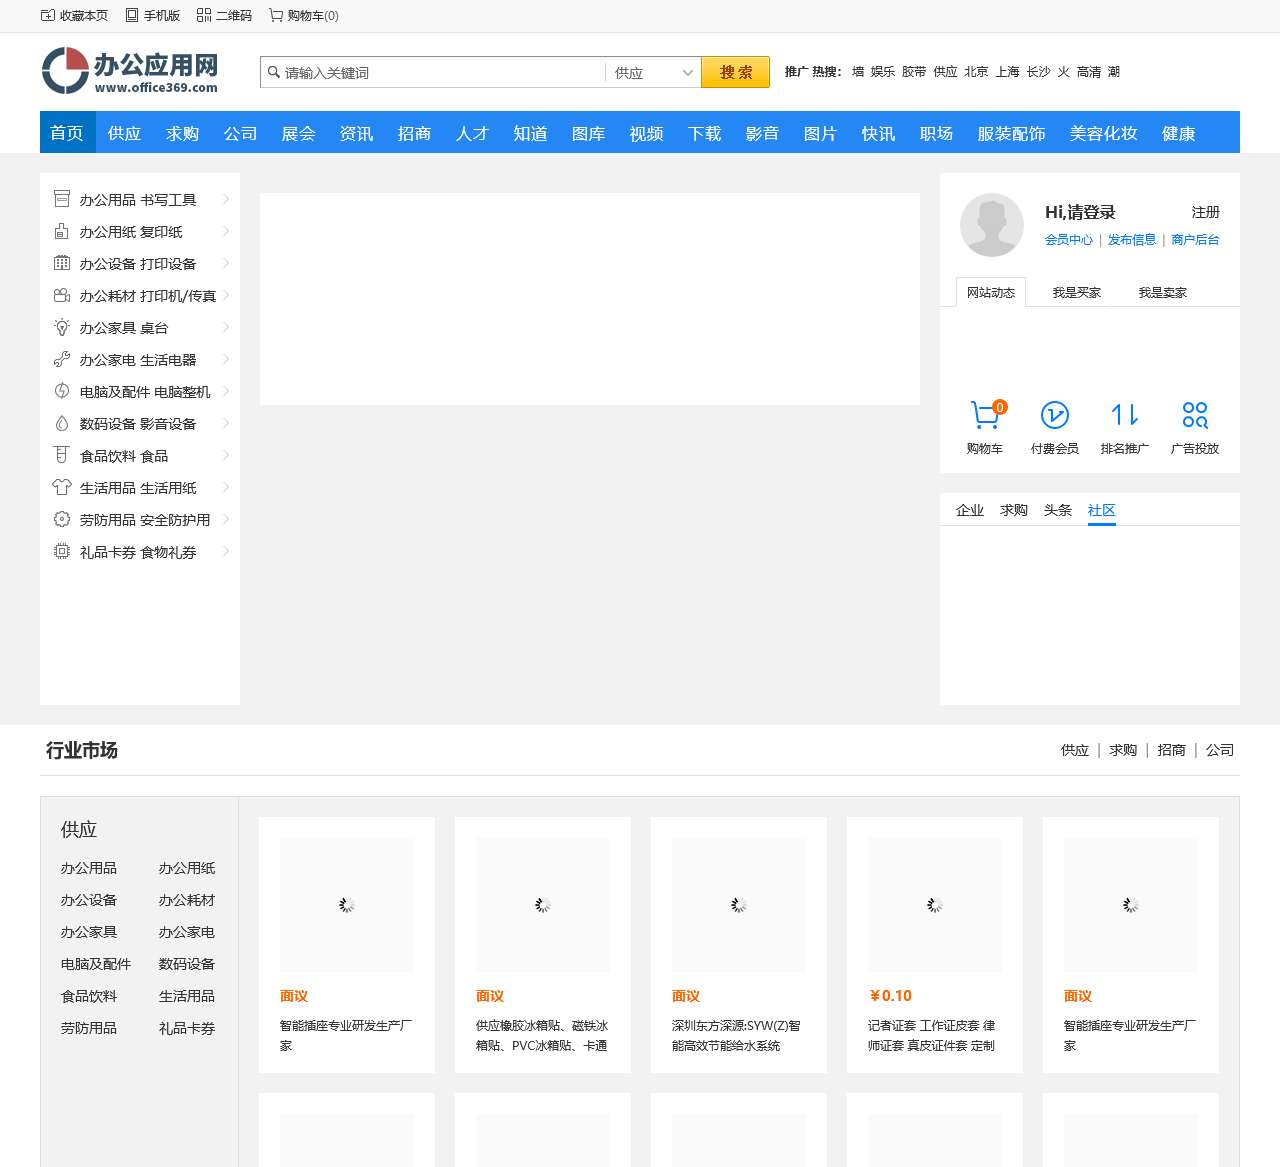Switch to the 网站动态 tab

[x=991, y=292]
